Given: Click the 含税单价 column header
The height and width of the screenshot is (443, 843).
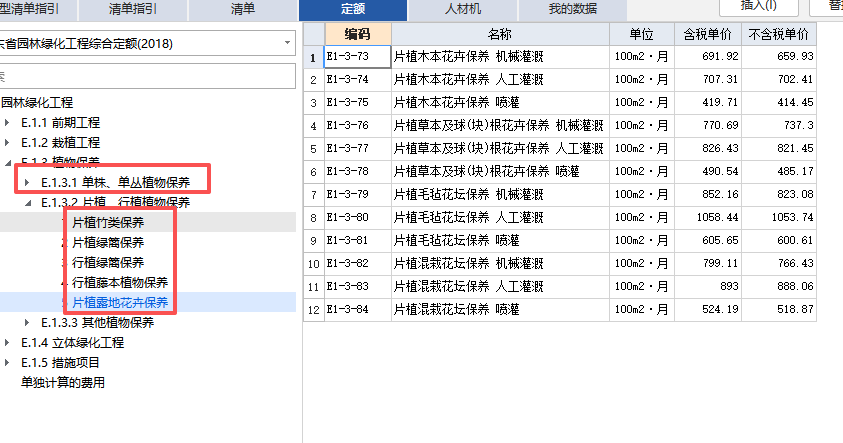Looking at the screenshot, I should click(708, 34).
